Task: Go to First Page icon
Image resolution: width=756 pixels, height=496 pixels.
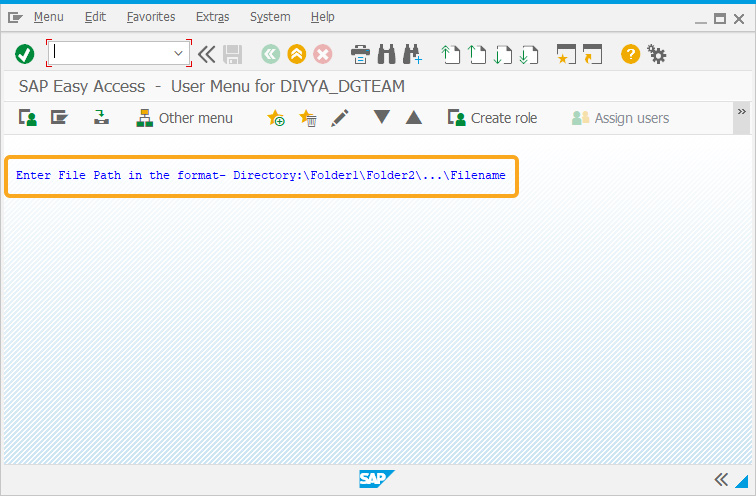Action: coord(451,54)
